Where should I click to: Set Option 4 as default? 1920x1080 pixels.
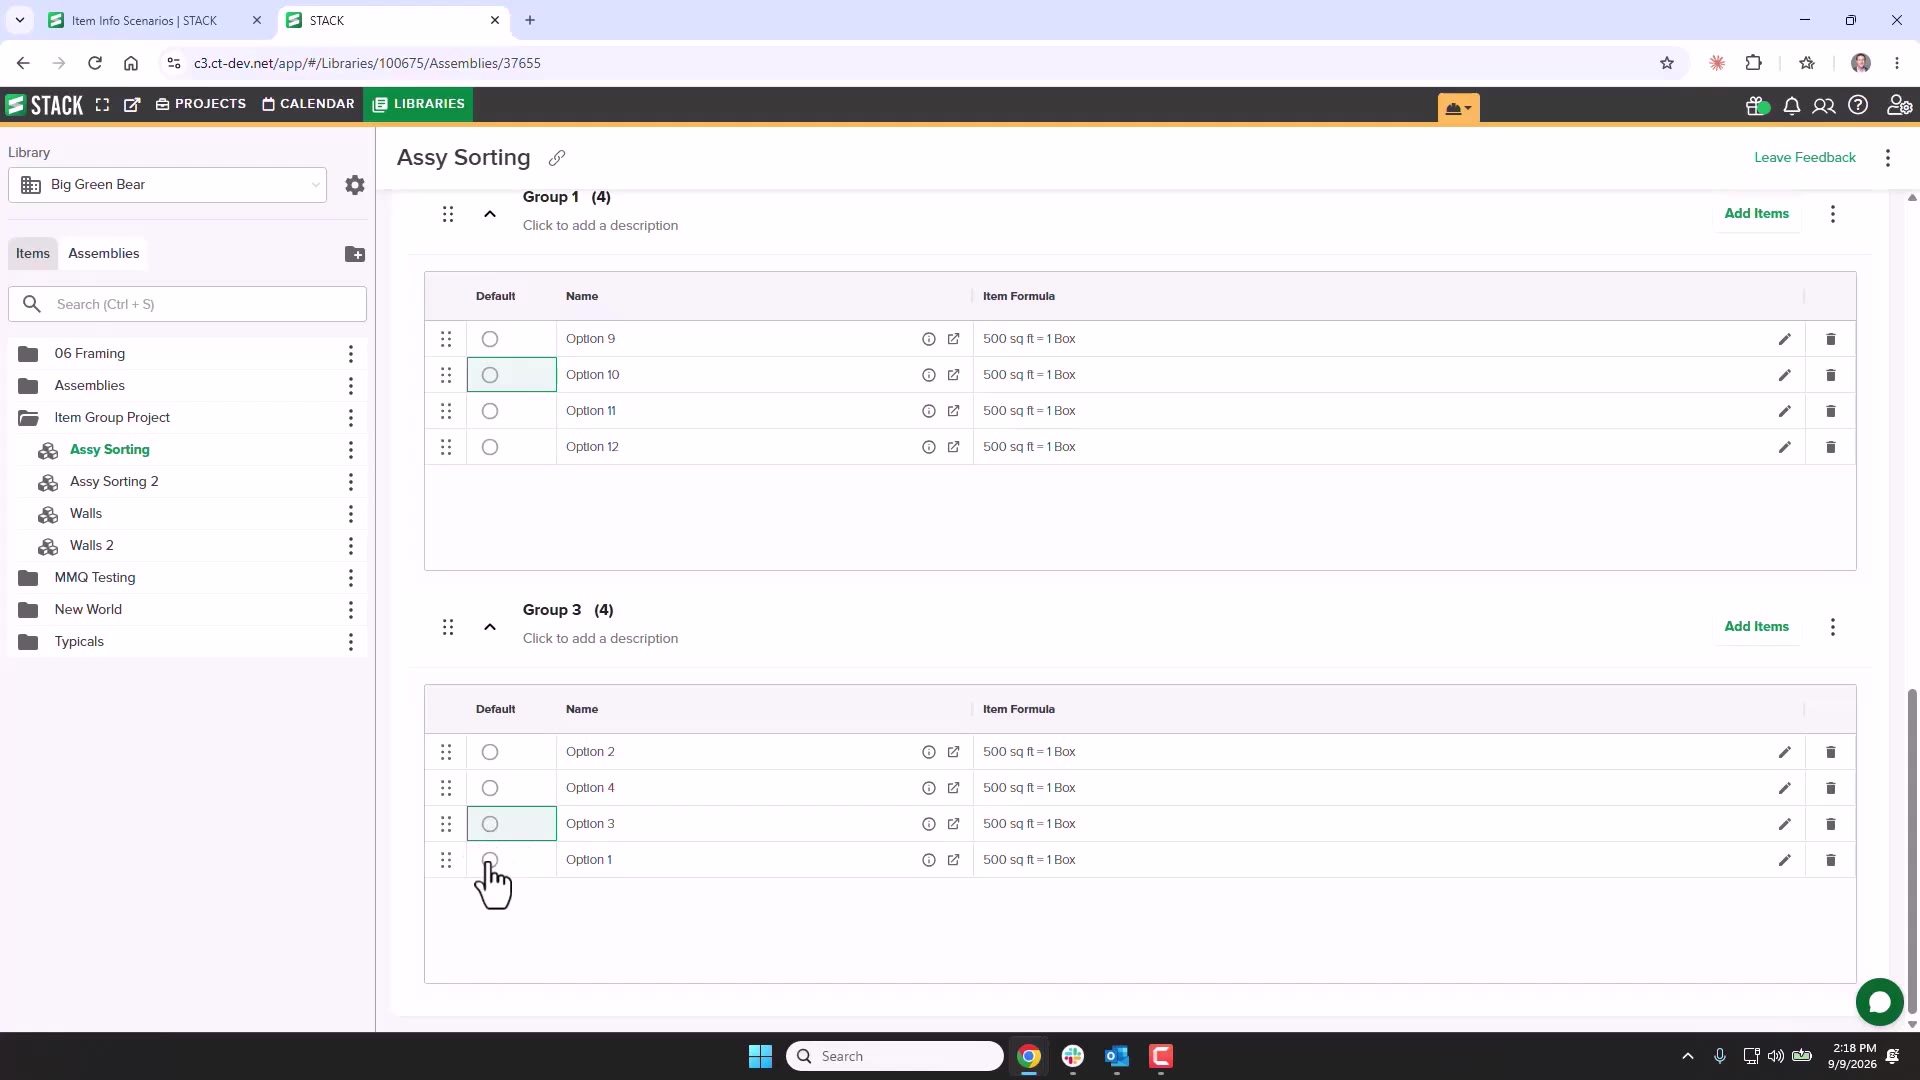point(490,788)
